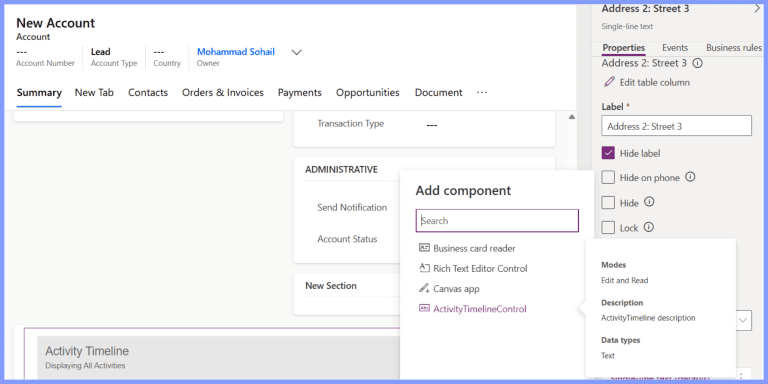Select Rich Text Editor Control component
This screenshot has height=384, width=768.
(473, 268)
